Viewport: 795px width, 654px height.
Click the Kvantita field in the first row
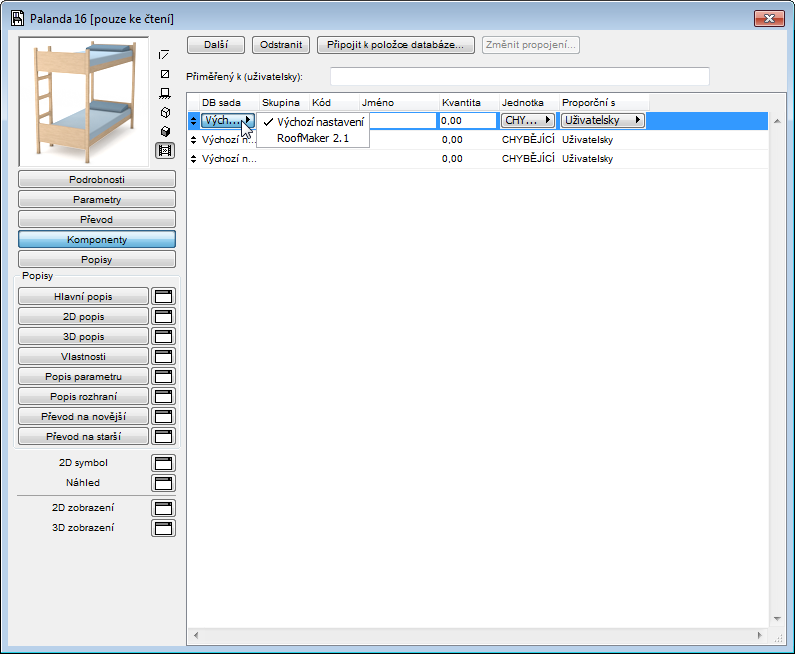[x=467, y=121]
